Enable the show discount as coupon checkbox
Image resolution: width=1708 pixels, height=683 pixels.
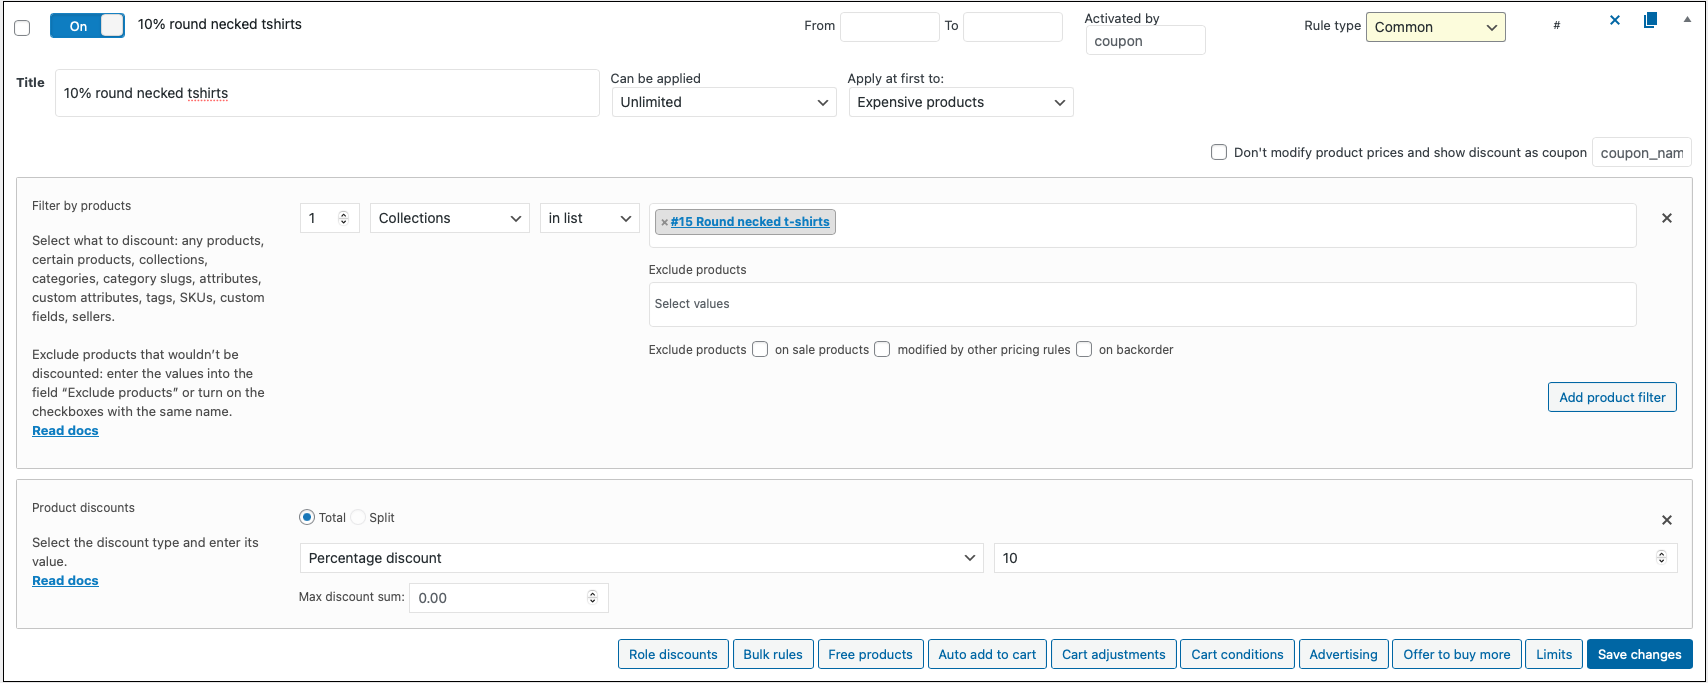click(1218, 152)
